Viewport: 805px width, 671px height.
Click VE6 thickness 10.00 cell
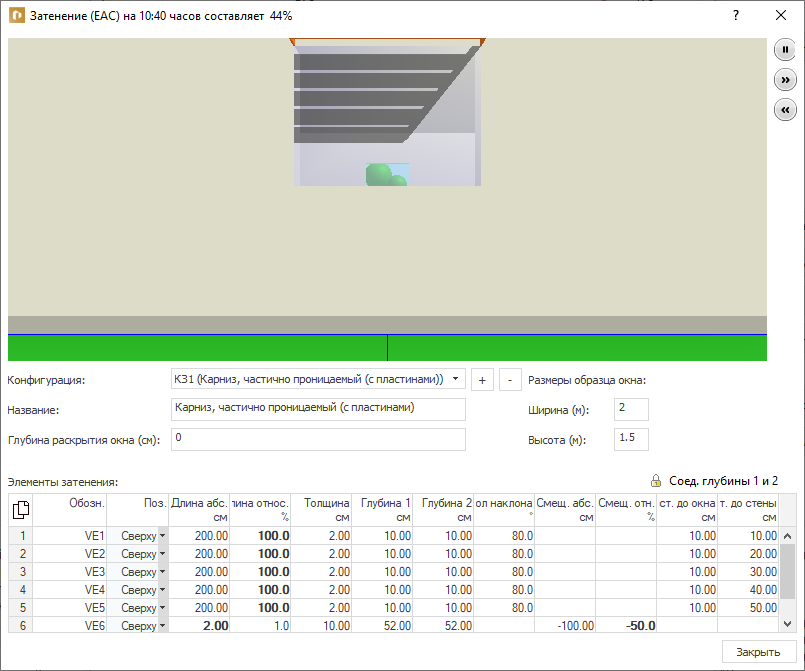pyautogui.click(x=321, y=625)
